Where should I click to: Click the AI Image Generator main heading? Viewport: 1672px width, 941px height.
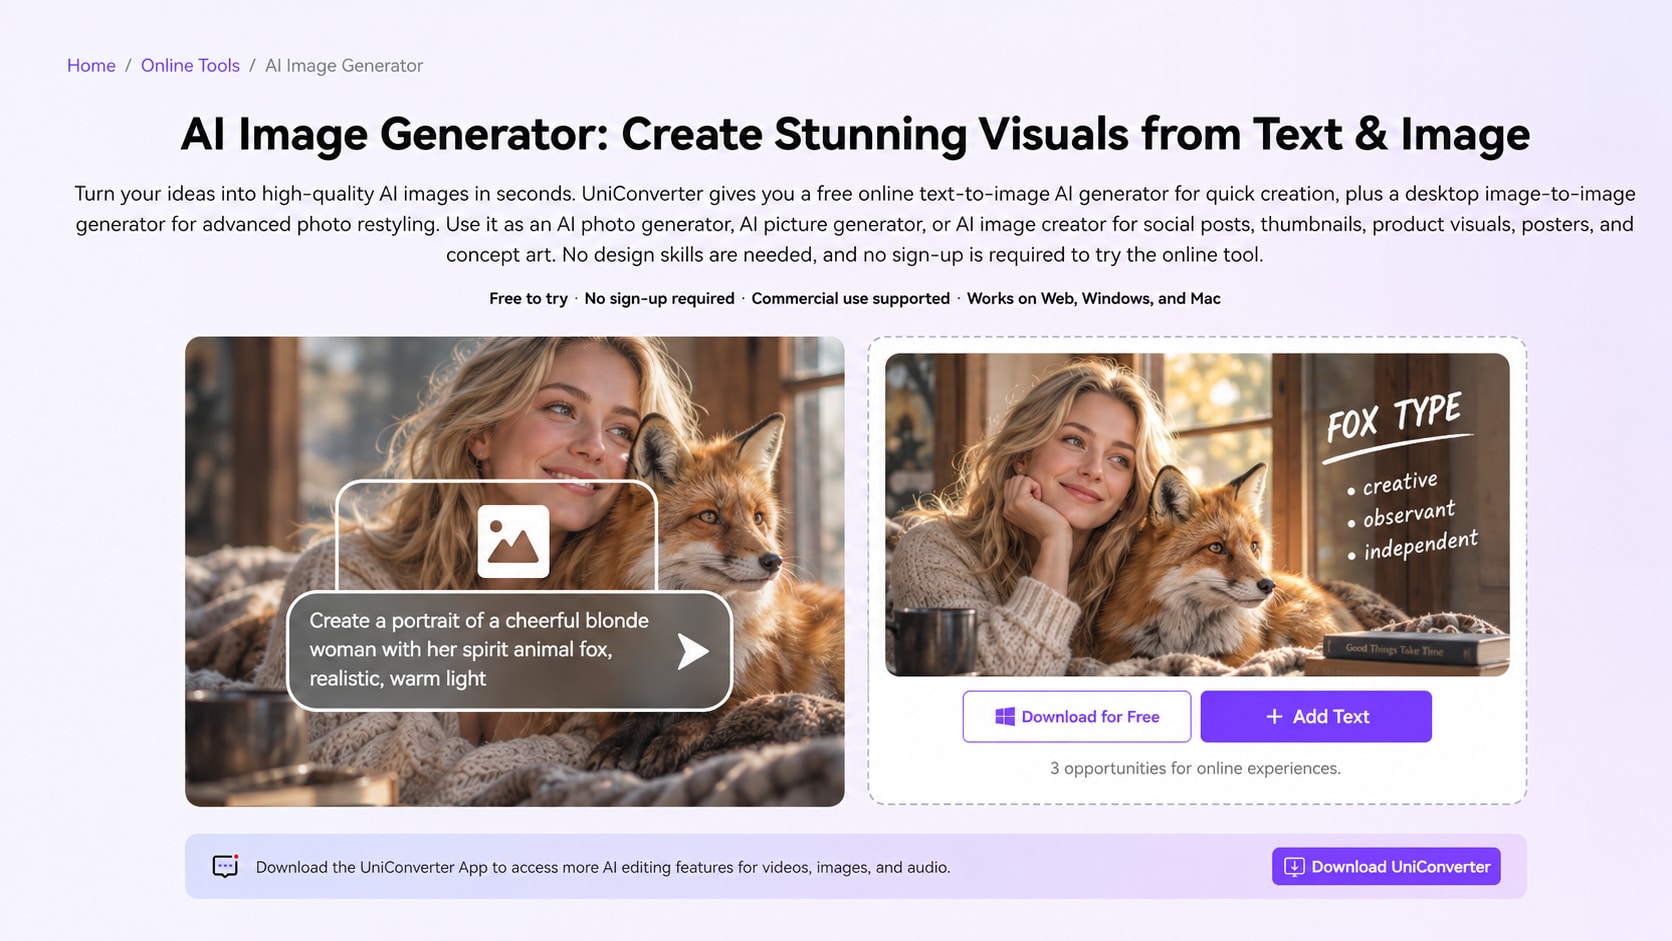coord(855,134)
